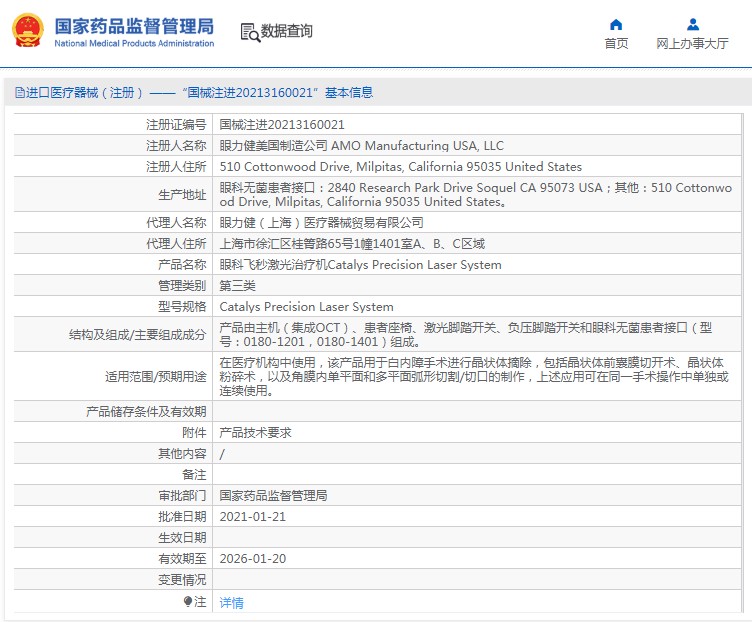Image resolution: width=752 pixels, height=622 pixels.
Task: Click the 进口医疗器械（注册）breadcrumb heading
Action: (x=85, y=93)
